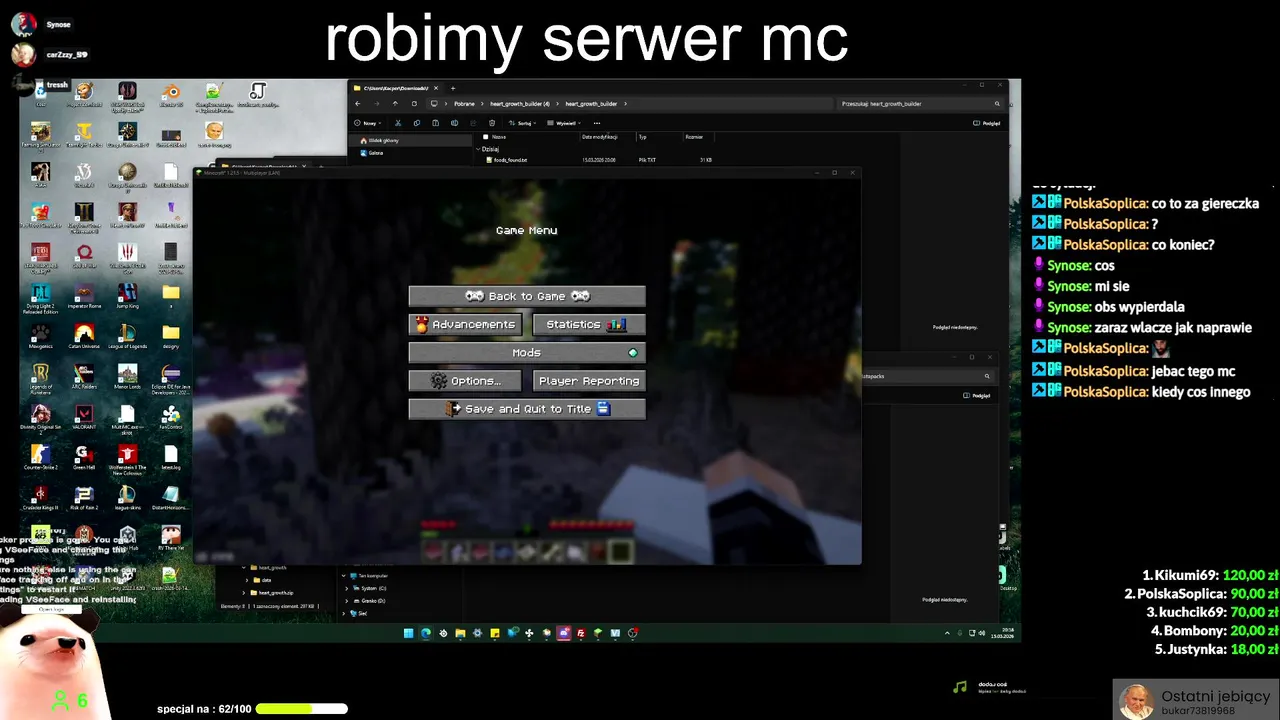Toggle the Podgląd preview pane button
1280x720 pixels.
click(x=986, y=123)
